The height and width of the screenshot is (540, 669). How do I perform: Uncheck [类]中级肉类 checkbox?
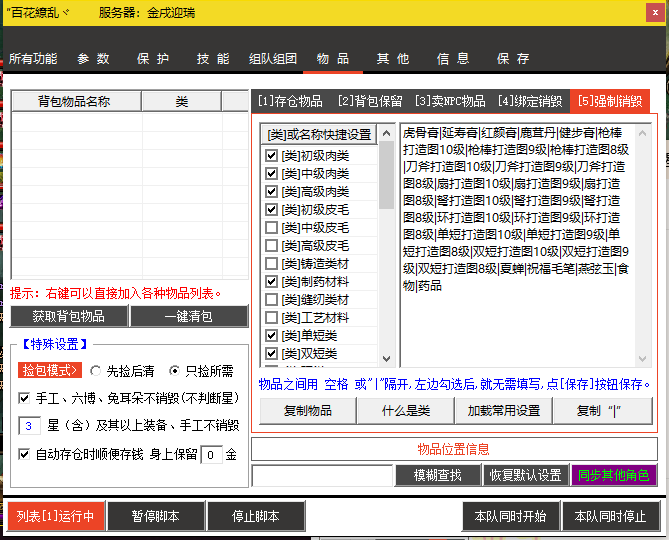tap(271, 174)
